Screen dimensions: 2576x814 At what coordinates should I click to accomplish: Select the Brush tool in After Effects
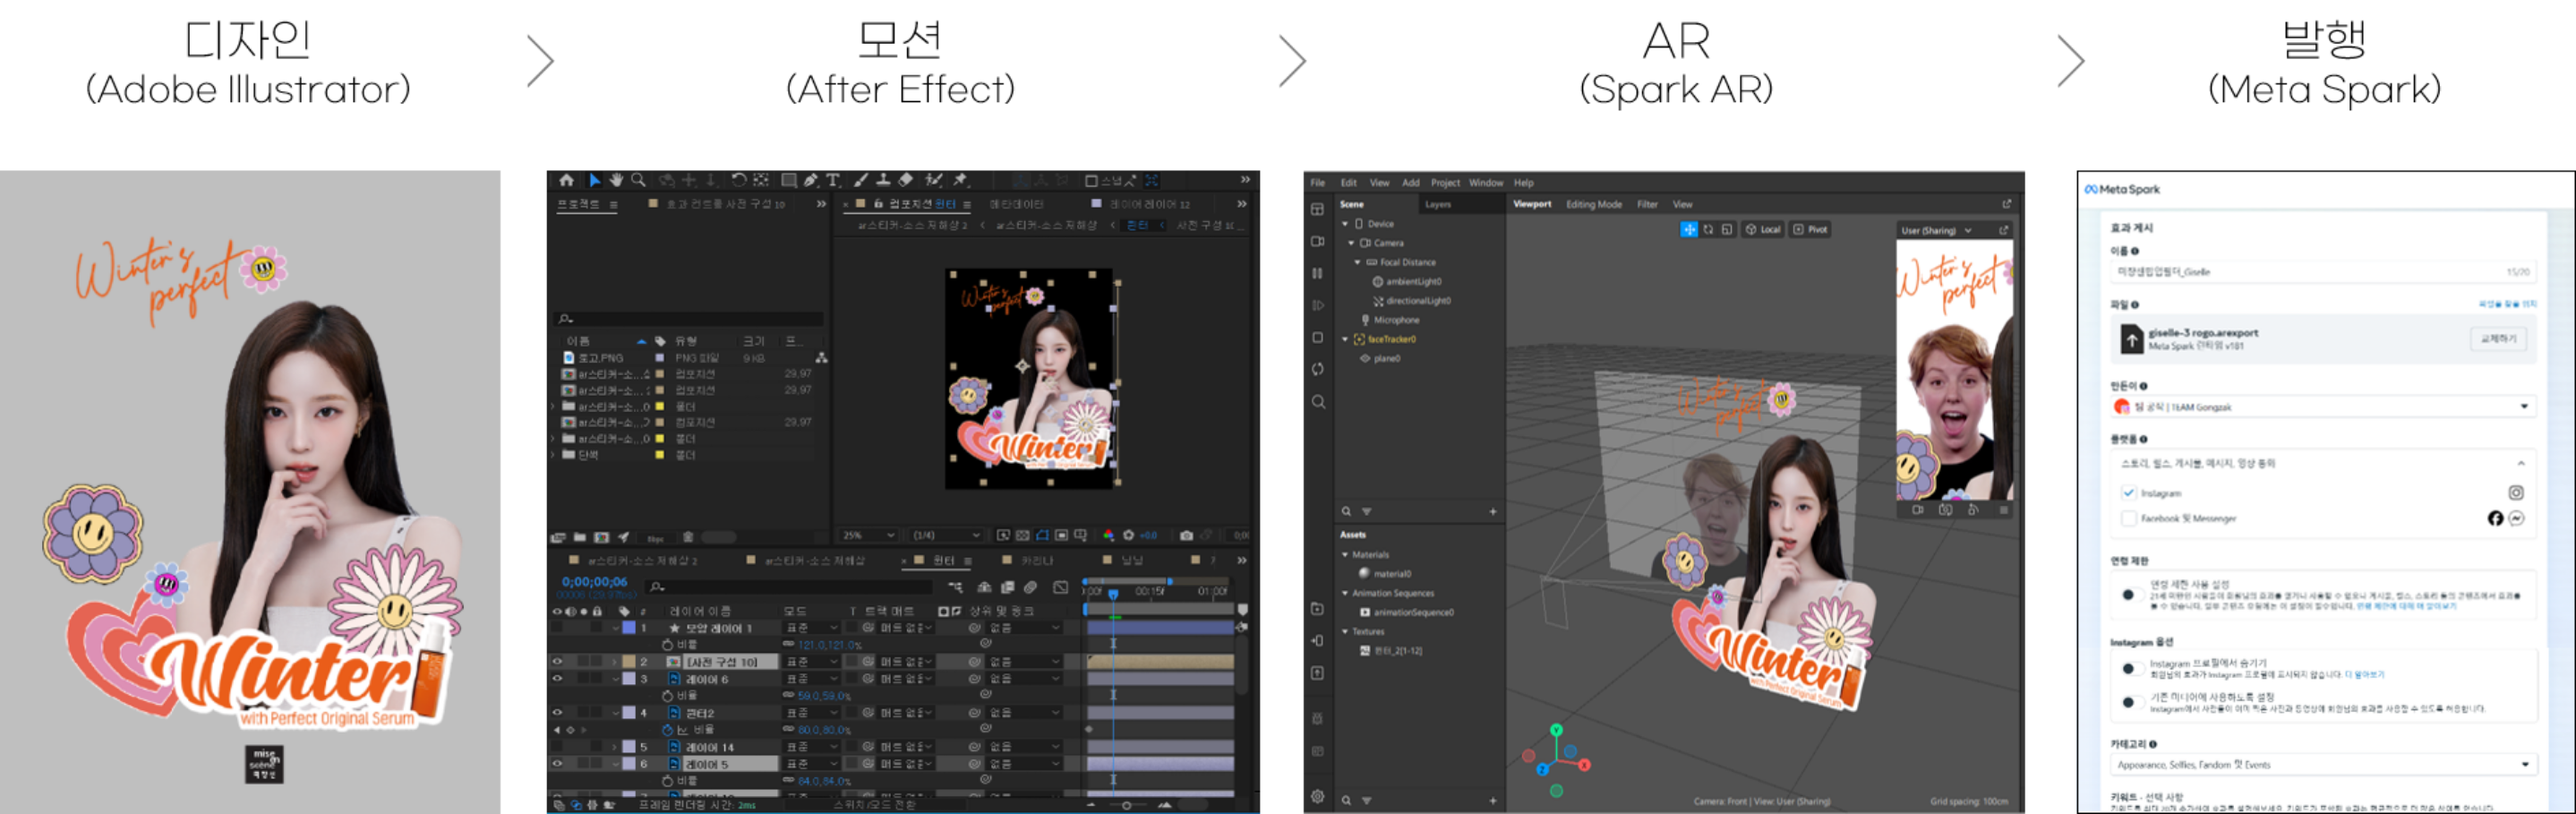pos(861,180)
